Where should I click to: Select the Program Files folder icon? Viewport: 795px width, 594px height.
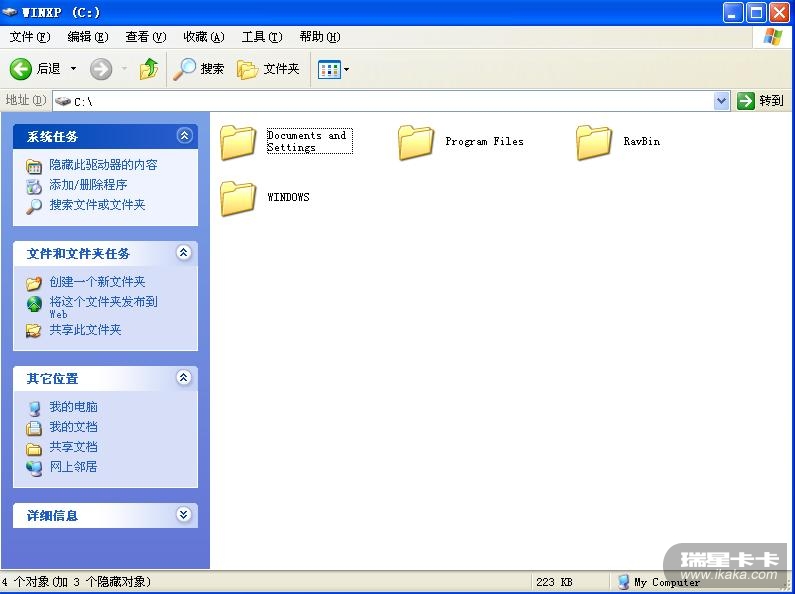click(x=416, y=142)
